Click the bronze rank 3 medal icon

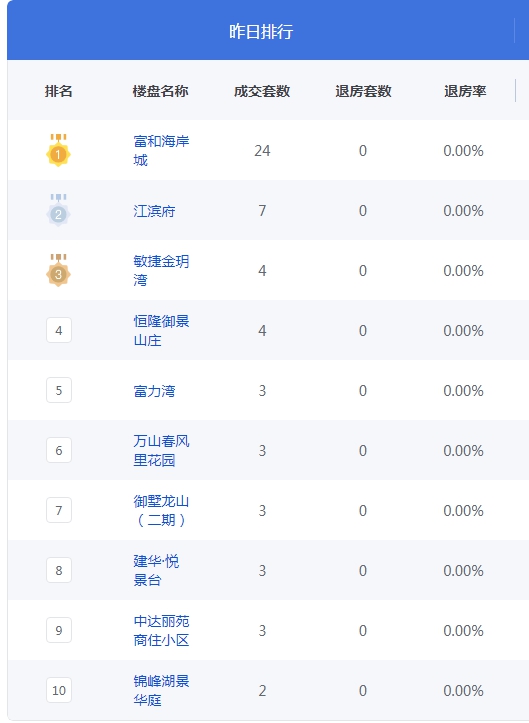pos(59,270)
